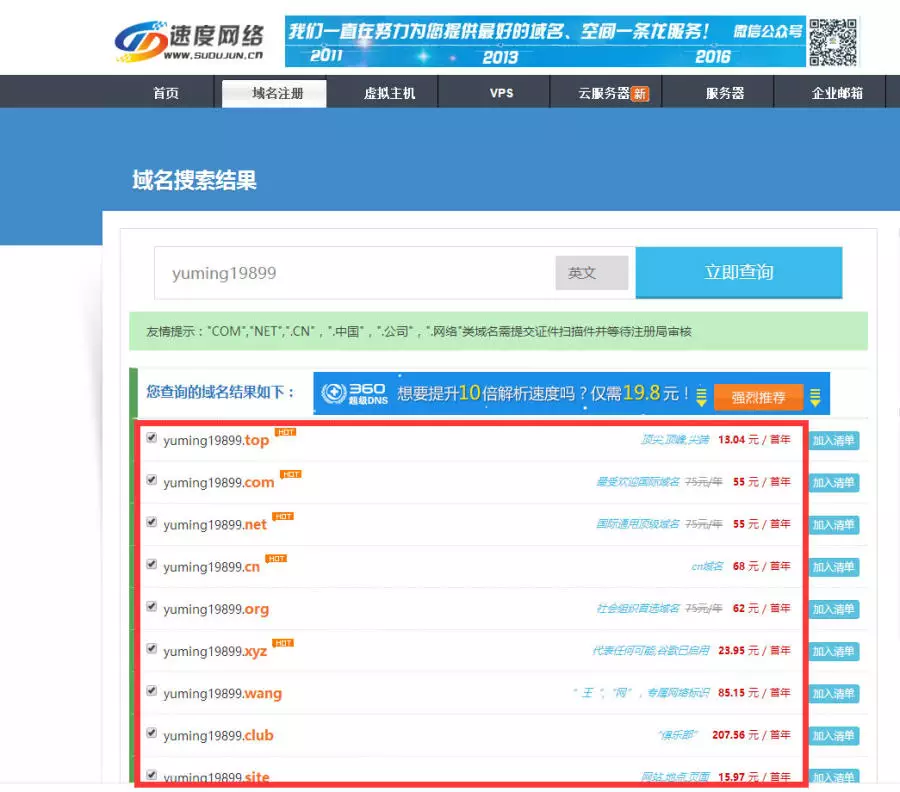Click the 域名搜索结果 page heading
The width and height of the screenshot is (900, 792).
click(194, 180)
